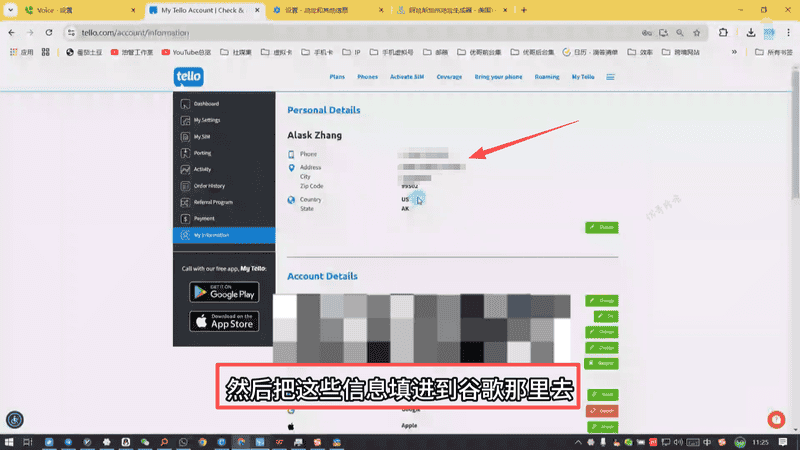
Task: Open the 邮箱 bookmark folder
Action: [435, 52]
